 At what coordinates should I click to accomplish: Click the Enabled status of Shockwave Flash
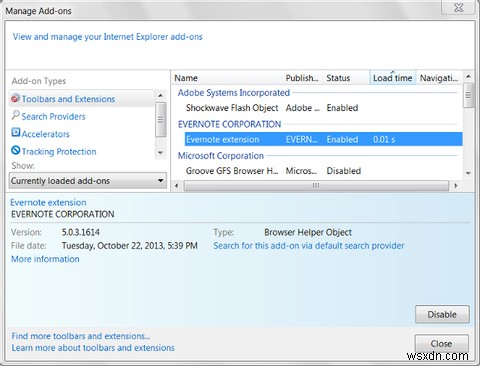[x=342, y=108]
